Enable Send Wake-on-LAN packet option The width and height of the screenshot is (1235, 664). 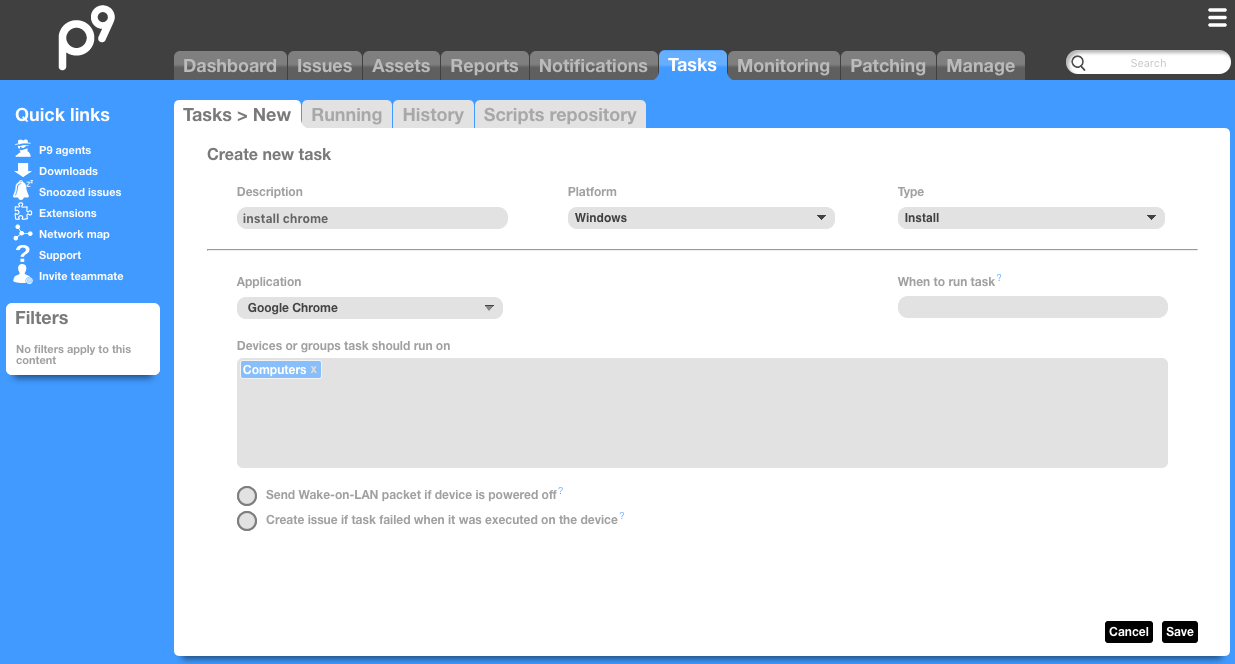tap(247, 496)
